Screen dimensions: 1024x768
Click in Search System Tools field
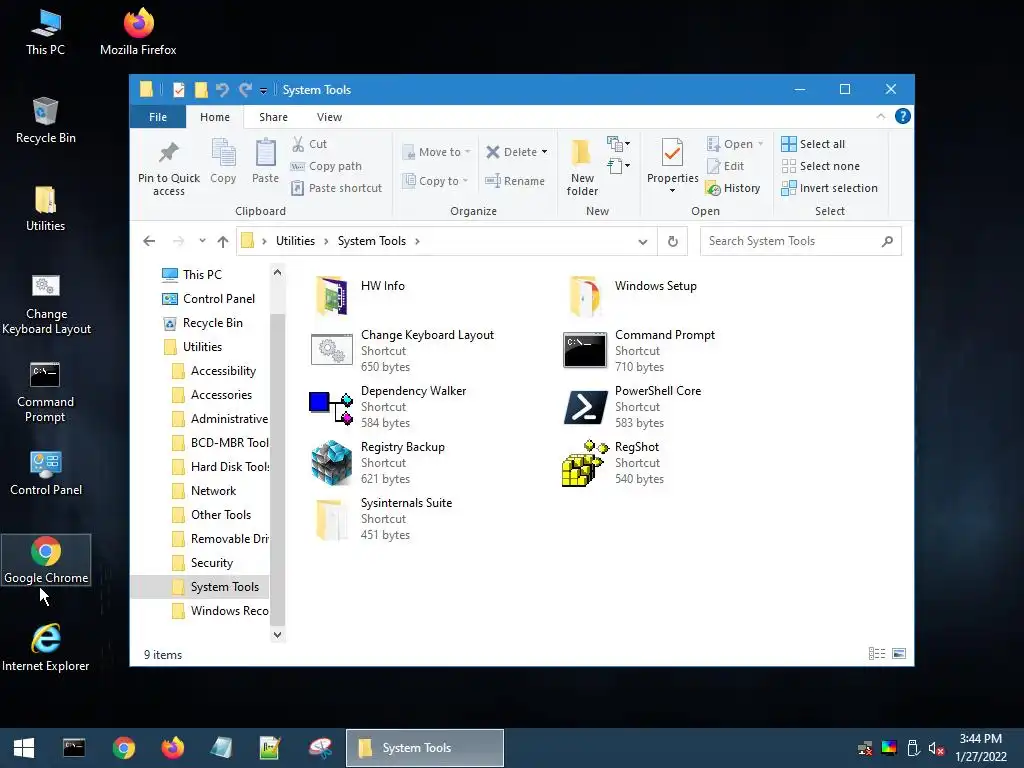(x=800, y=241)
